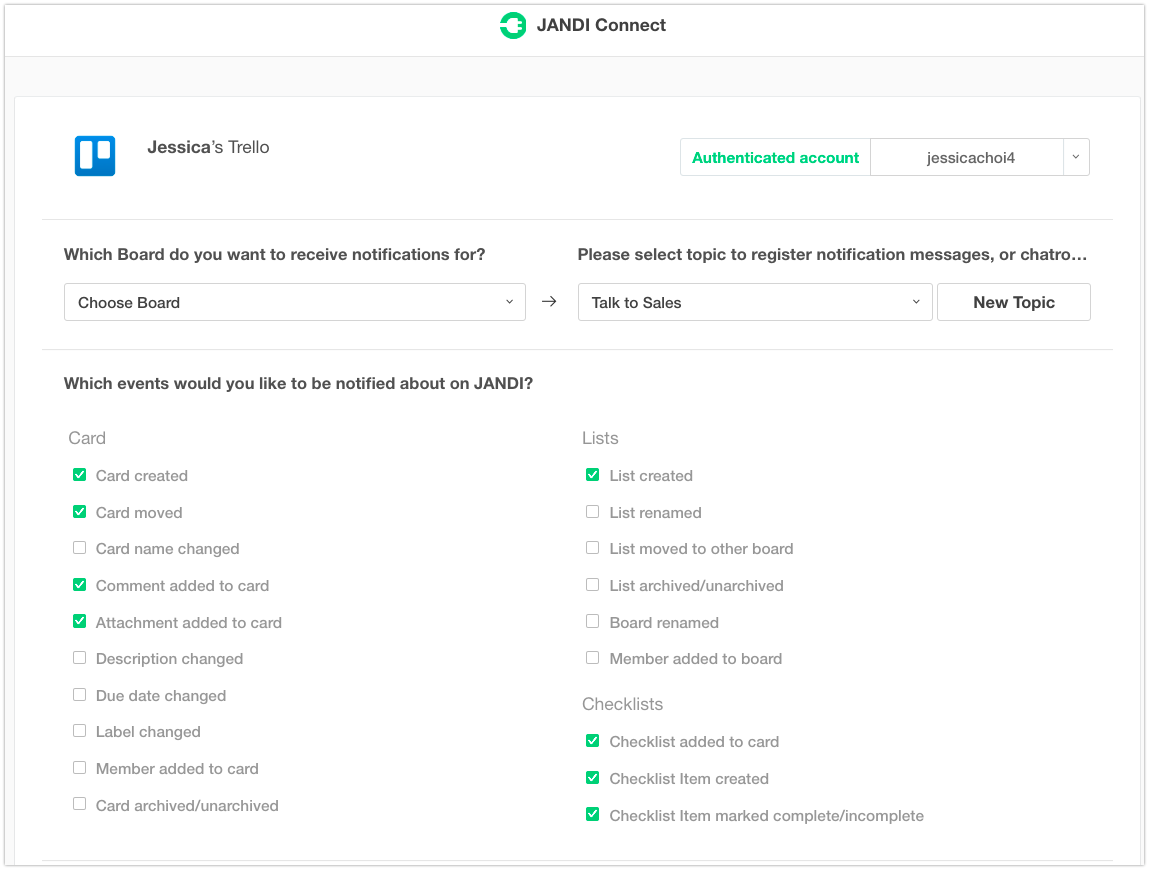Click the Jessica's Trello title

208,147
